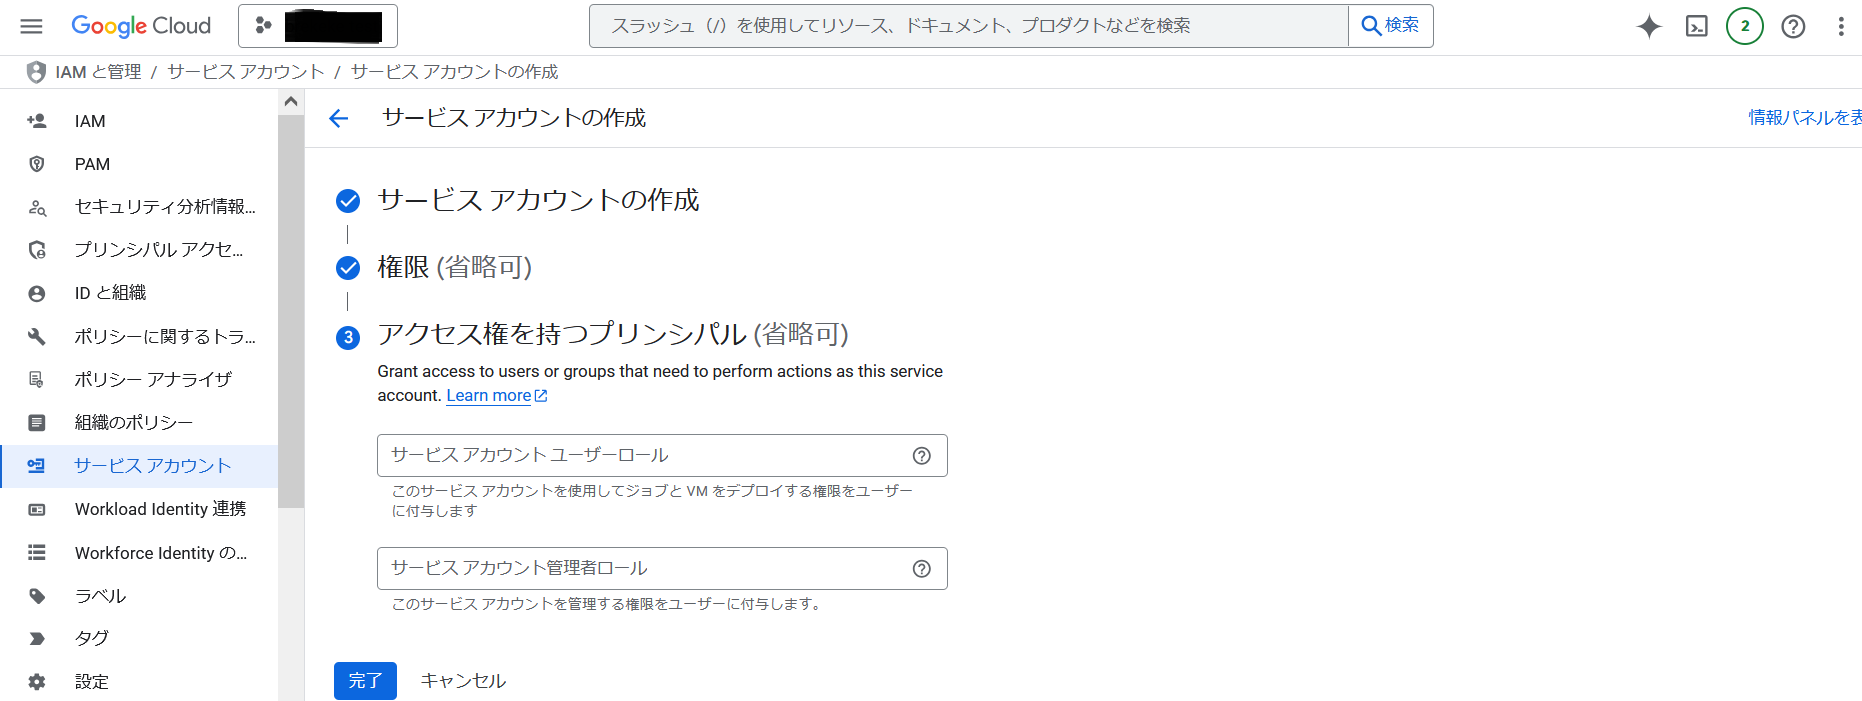Screen dimensions: 1862x701
Task: Click the back arrow beside page title
Action: tap(339, 118)
